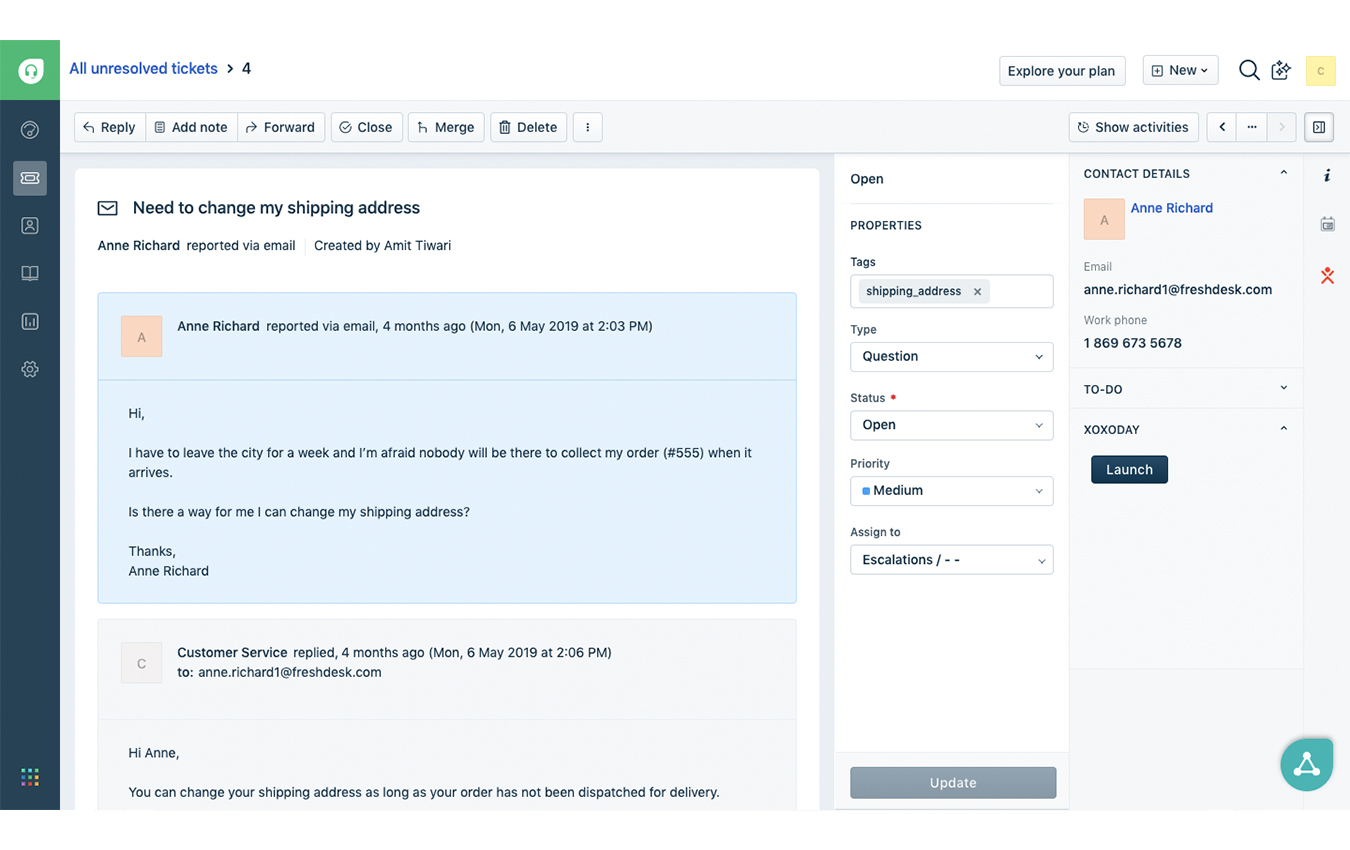Image resolution: width=1350 pixels, height=850 pixels.
Task: Open the Priority dropdown set to Medium
Action: tap(951, 490)
